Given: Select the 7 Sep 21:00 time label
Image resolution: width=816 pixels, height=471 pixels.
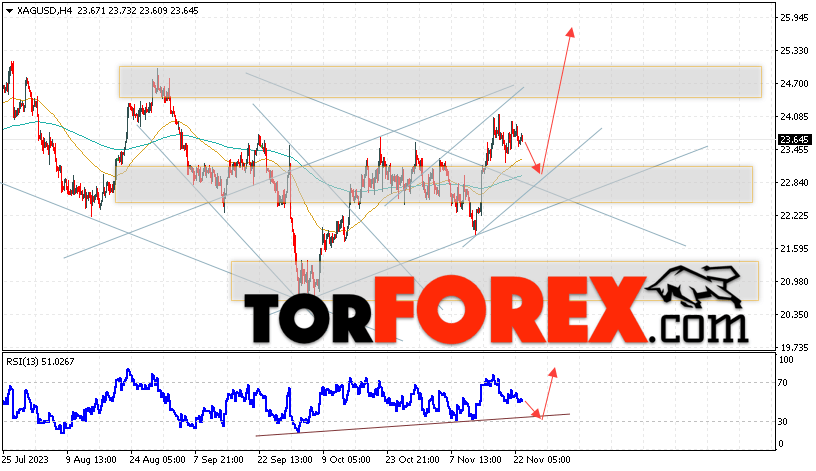Looking at the screenshot, I should point(218,460).
